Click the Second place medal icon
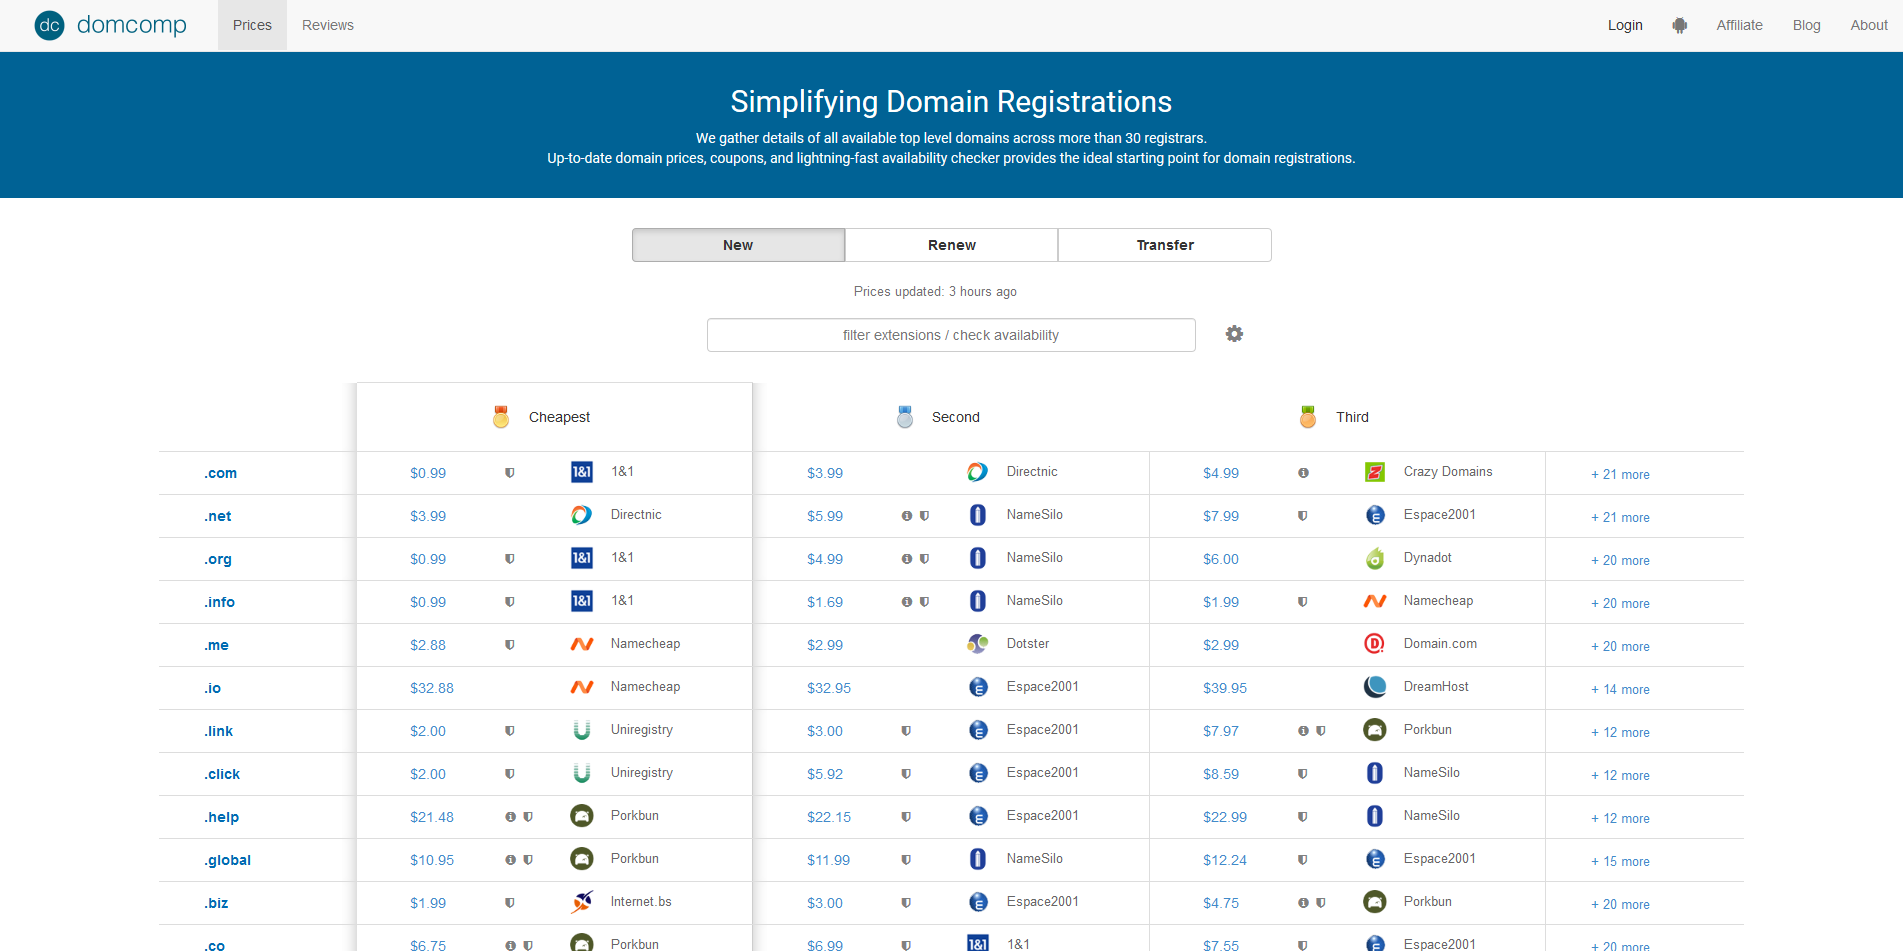Viewport: 1903px width, 951px height. pyautogui.click(x=905, y=417)
